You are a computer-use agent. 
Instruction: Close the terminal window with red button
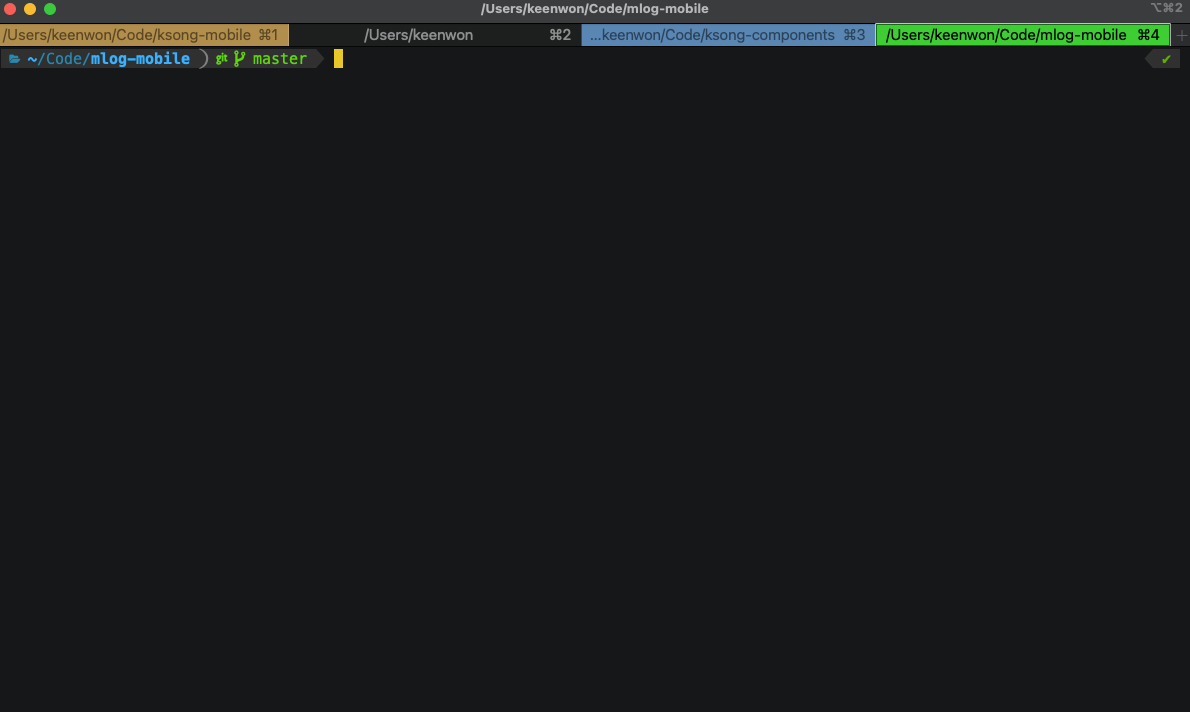(x=10, y=9)
